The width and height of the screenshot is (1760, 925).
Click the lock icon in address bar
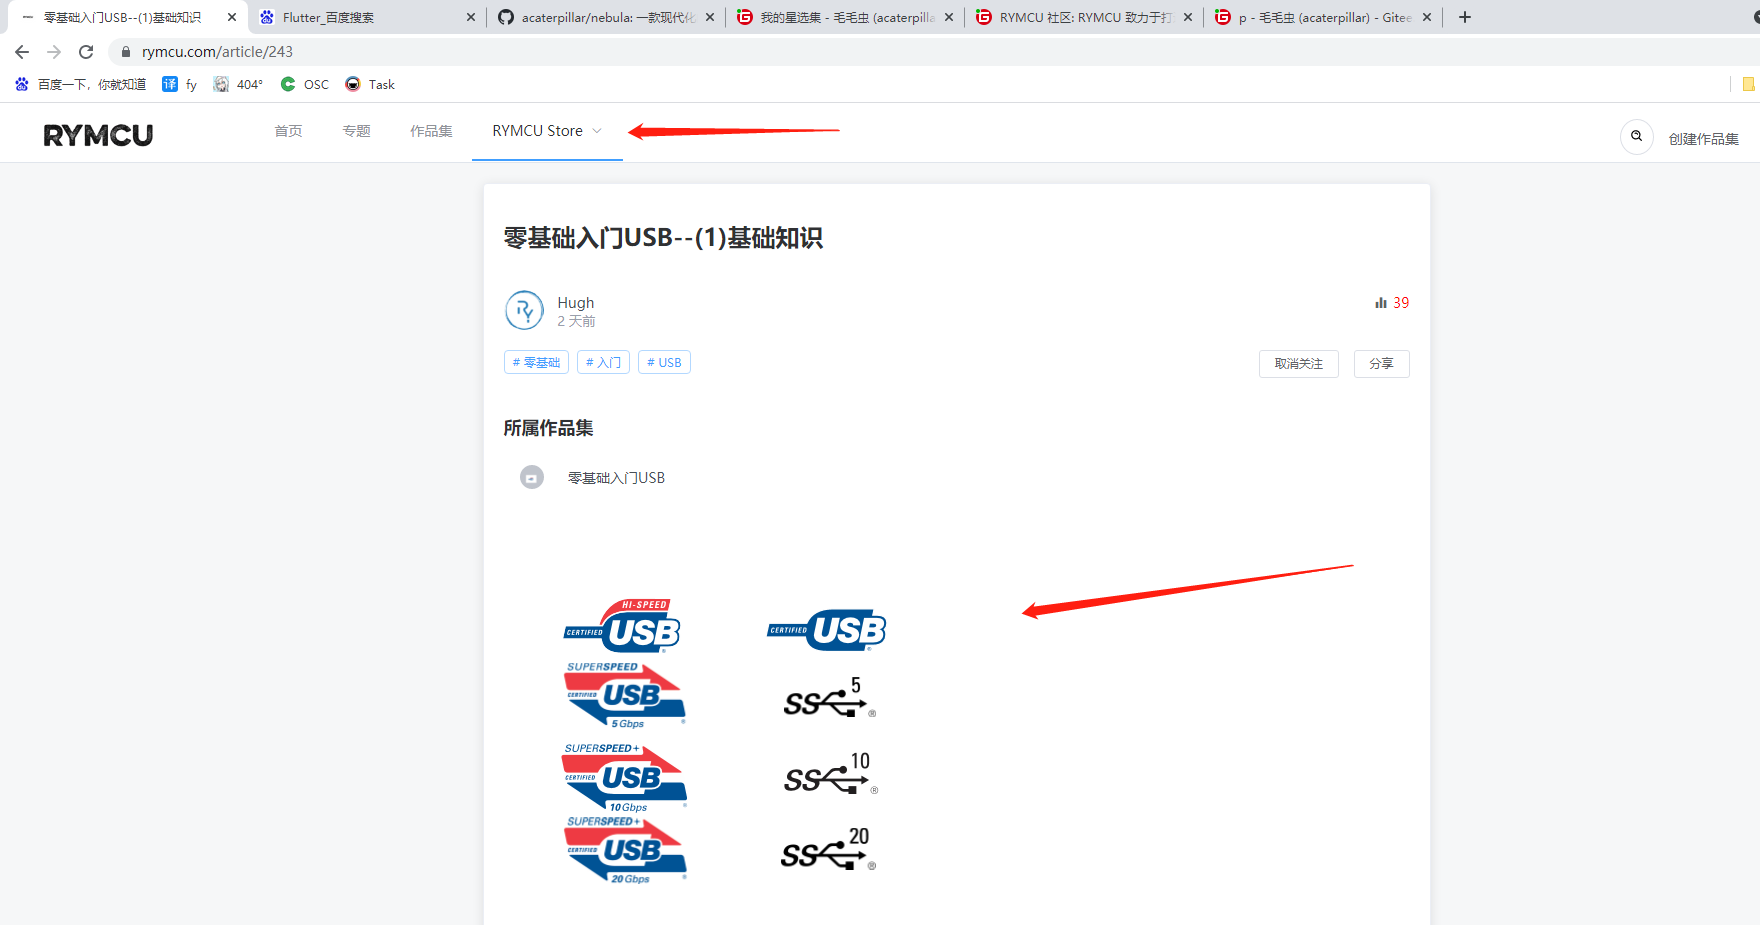point(125,52)
